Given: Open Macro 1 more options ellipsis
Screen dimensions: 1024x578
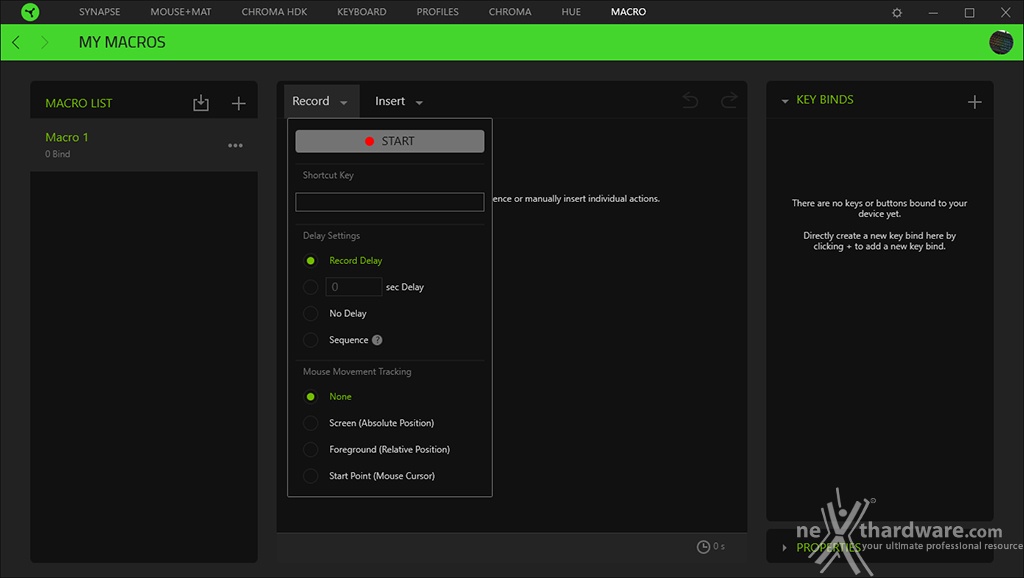Looking at the screenshot, I should click(235, 145).
